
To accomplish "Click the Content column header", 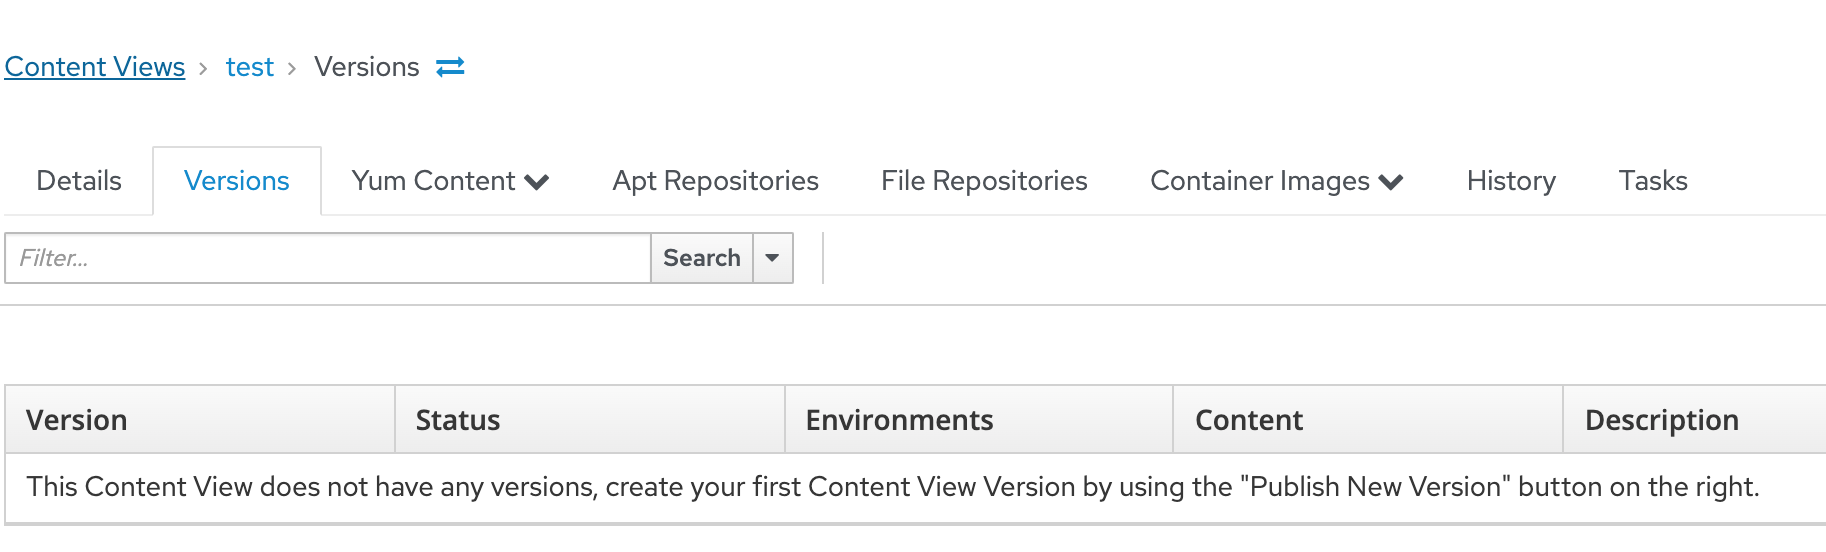I will [1368, 420].
